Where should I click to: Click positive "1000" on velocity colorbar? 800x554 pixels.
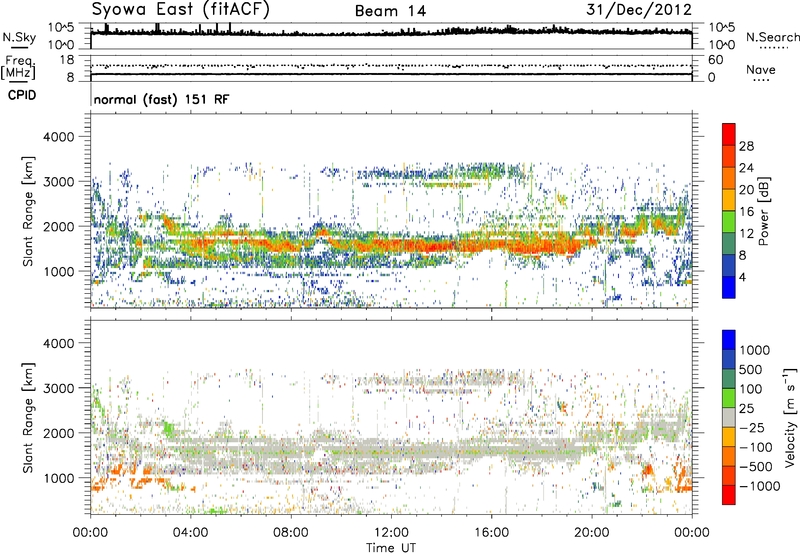pyautogui.click(x=755, y=350)
